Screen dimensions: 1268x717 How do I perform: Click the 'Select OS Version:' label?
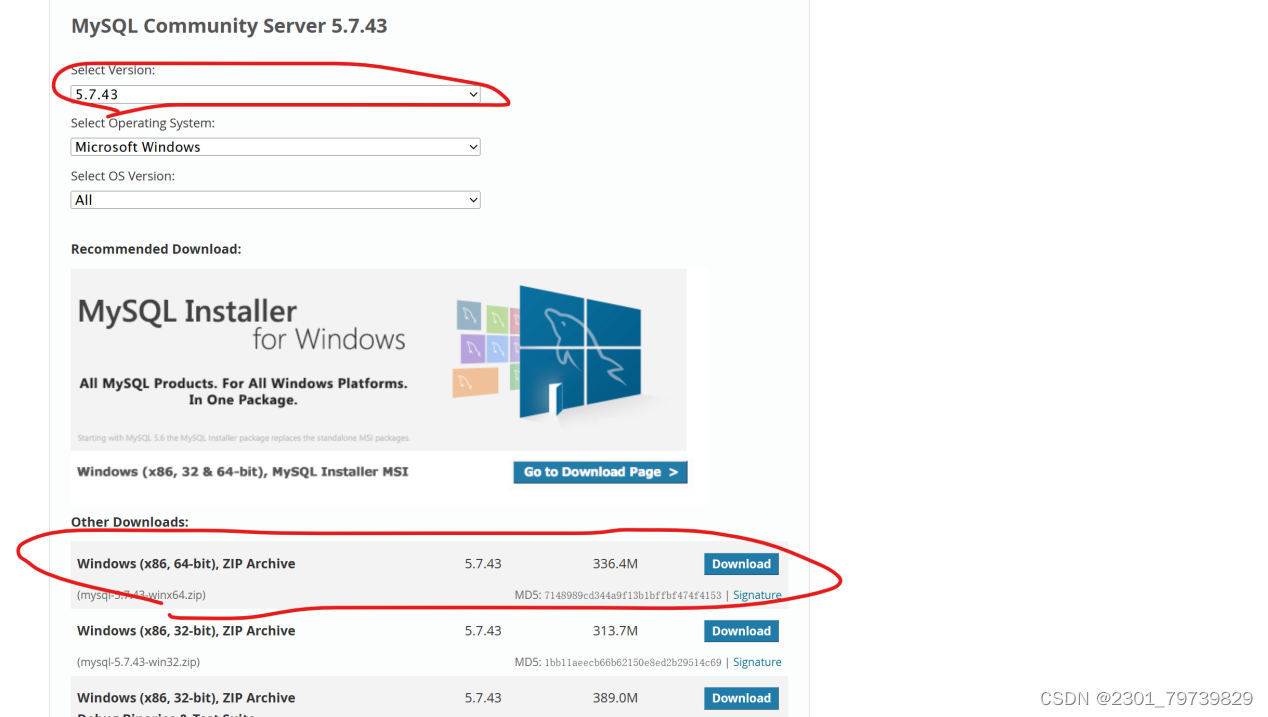point(123,176)
